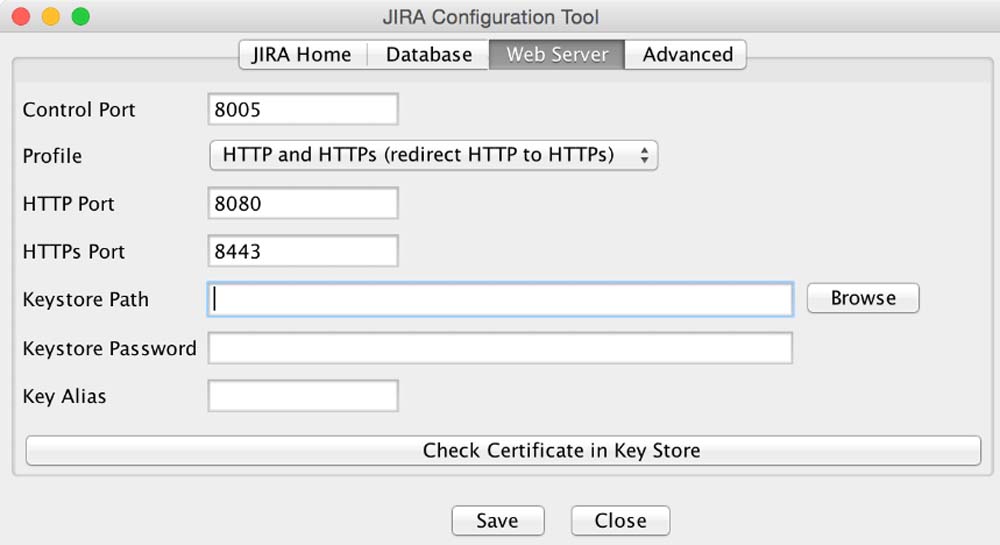Select the Web Server tab
This screenshot has height=545, width=1000.
556,55
